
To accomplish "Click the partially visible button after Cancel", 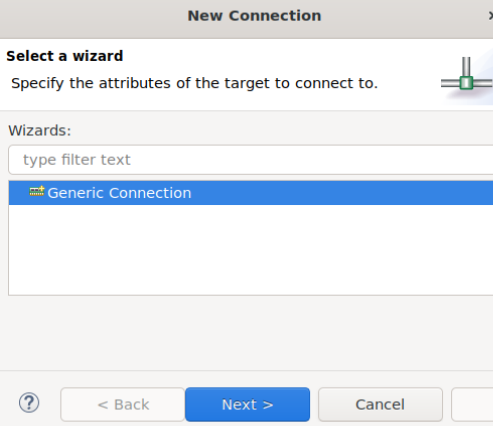I will [472, 404].
